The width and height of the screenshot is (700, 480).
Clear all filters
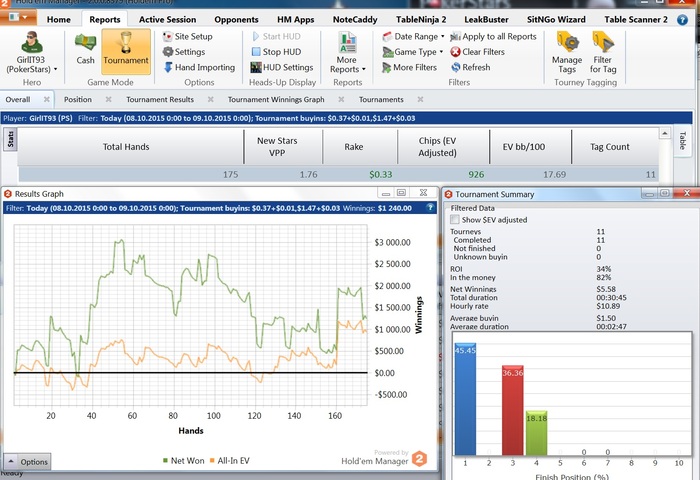point(477,52)
